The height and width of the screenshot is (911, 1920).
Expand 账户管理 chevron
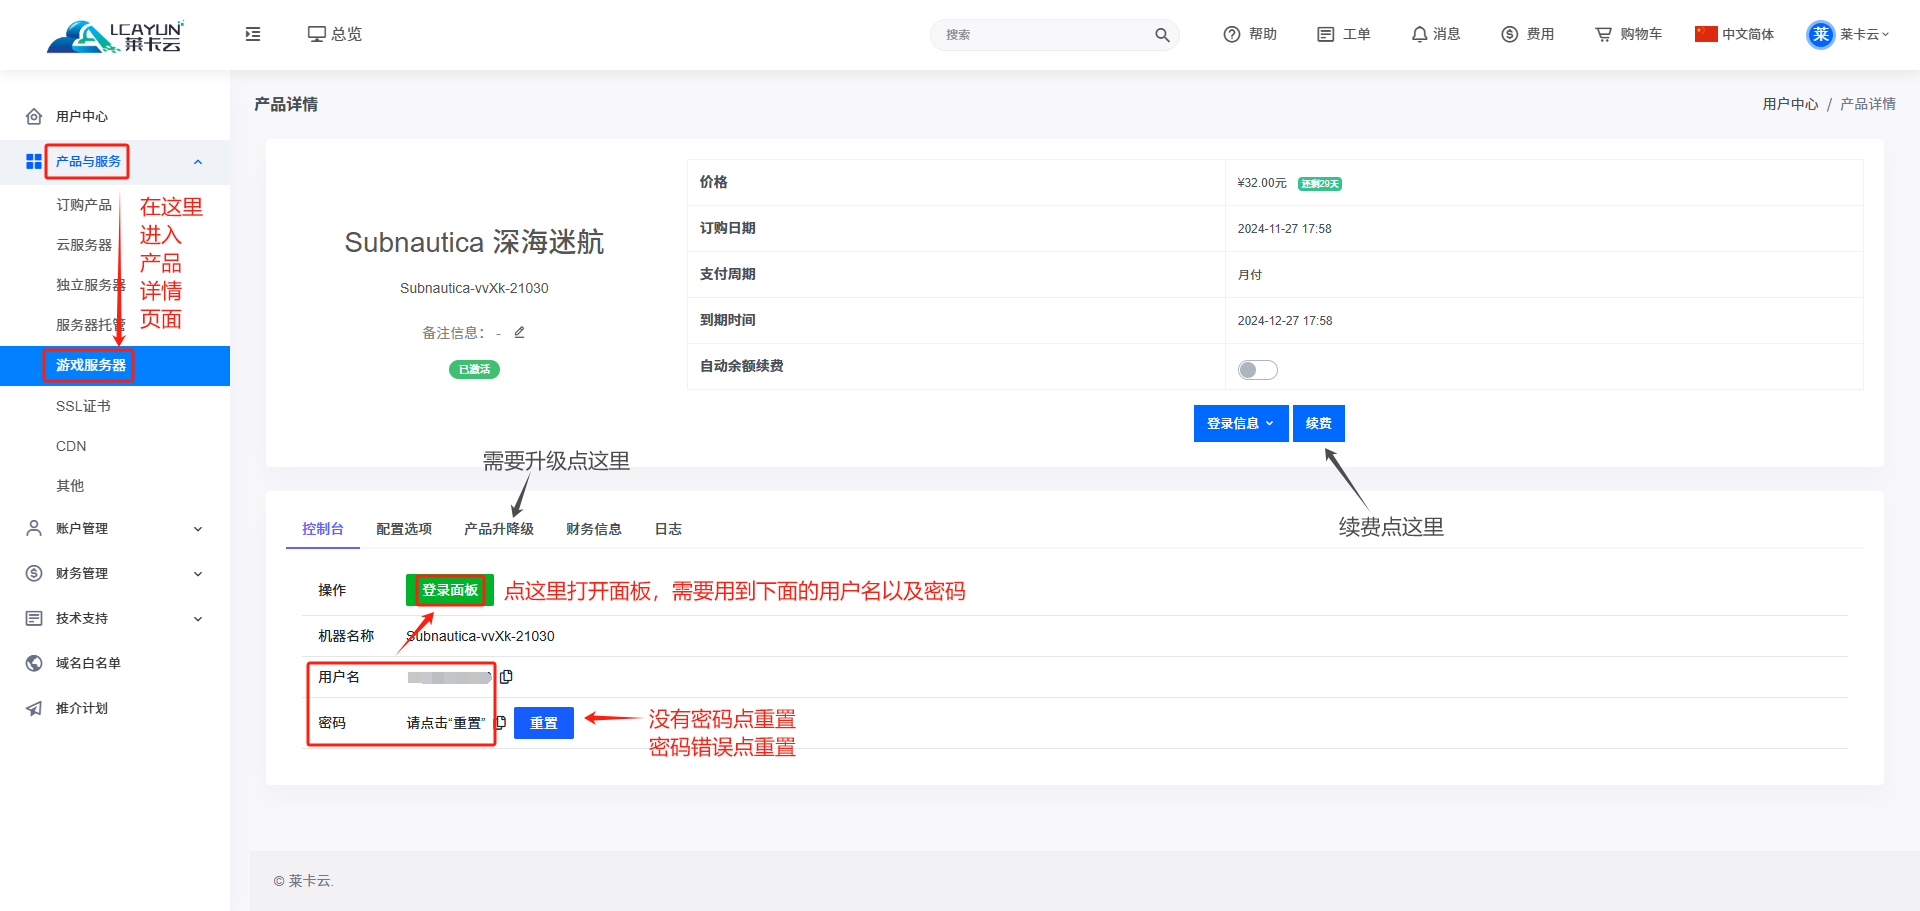coord(198,529)
